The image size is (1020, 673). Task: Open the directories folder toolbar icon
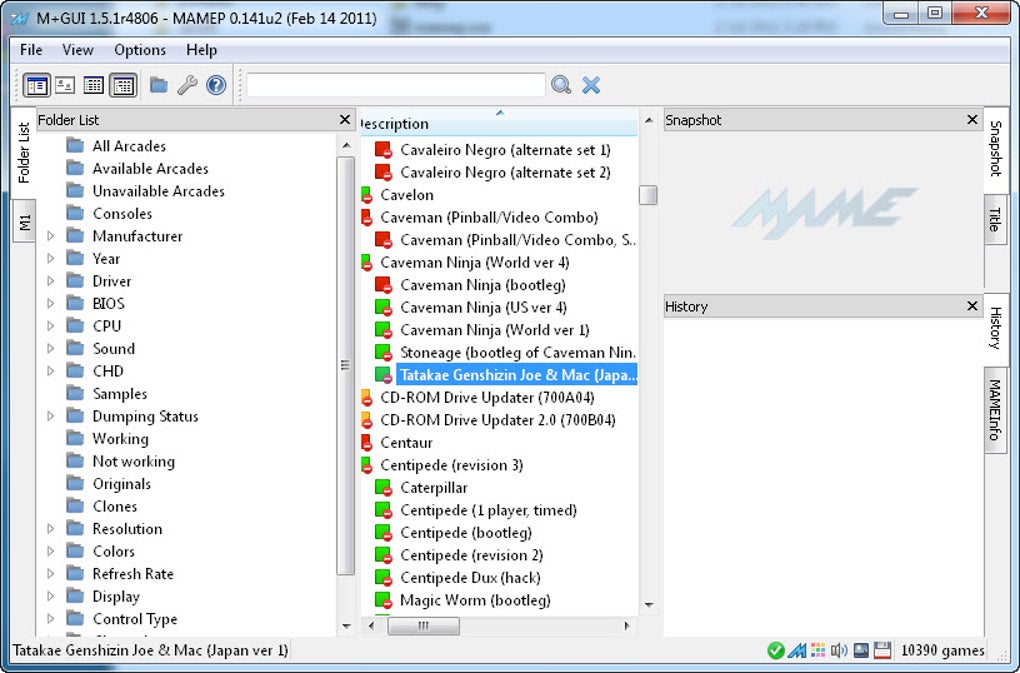pyautogui.click(x=159, y=85)
